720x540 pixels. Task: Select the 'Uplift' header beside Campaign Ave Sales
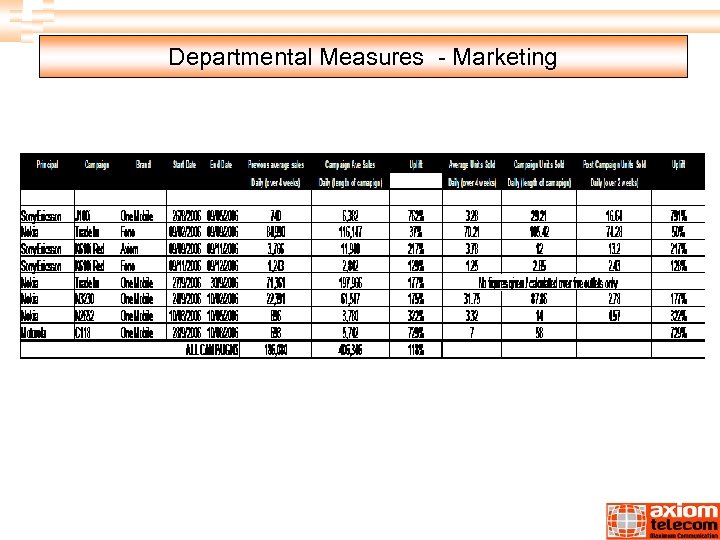click(416, 164)
